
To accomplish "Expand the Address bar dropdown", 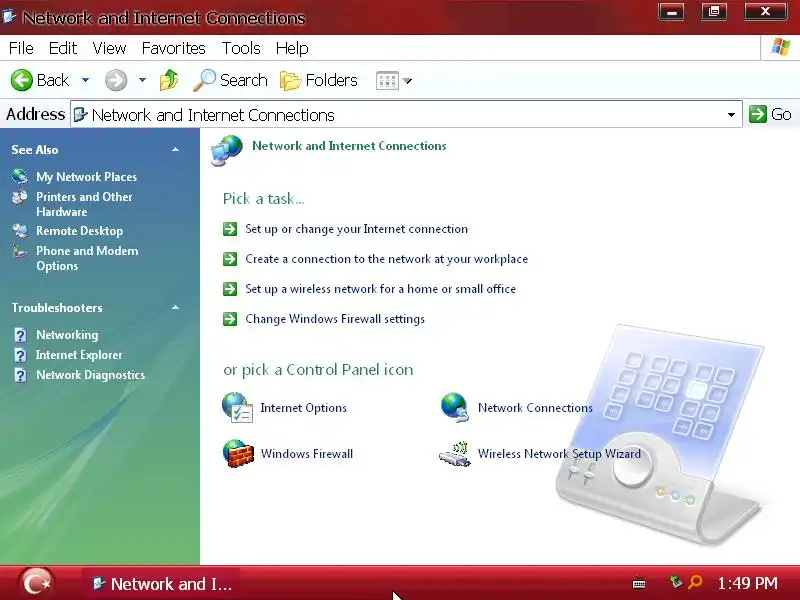I will (731, 115).
